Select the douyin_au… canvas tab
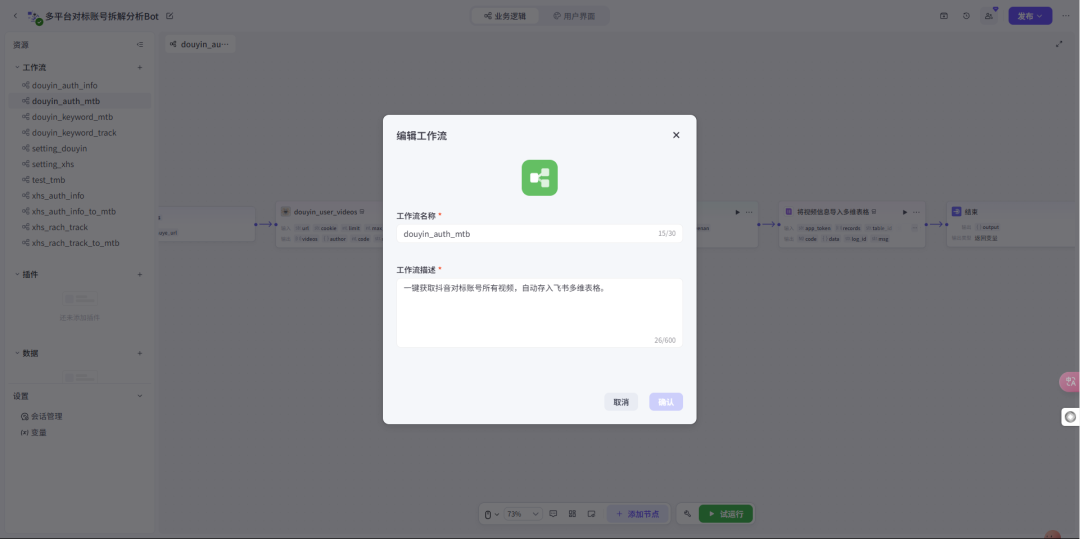This screenshot has height=539, width=1080. pos(200,44)
